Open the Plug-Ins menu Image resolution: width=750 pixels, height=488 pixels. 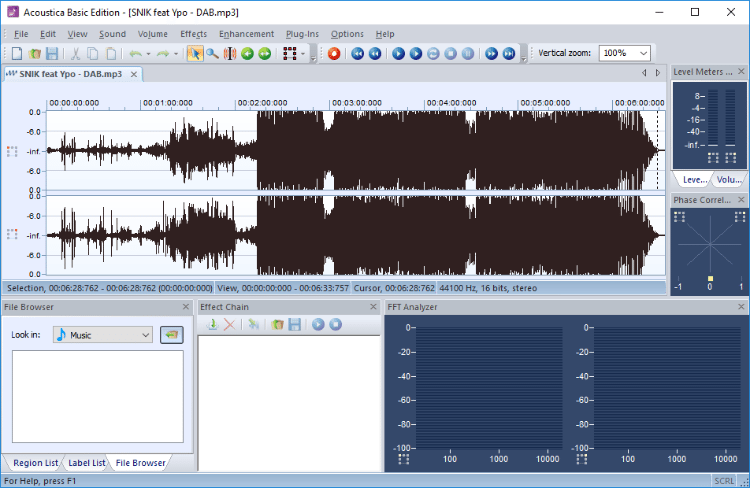tap(302, 34)
